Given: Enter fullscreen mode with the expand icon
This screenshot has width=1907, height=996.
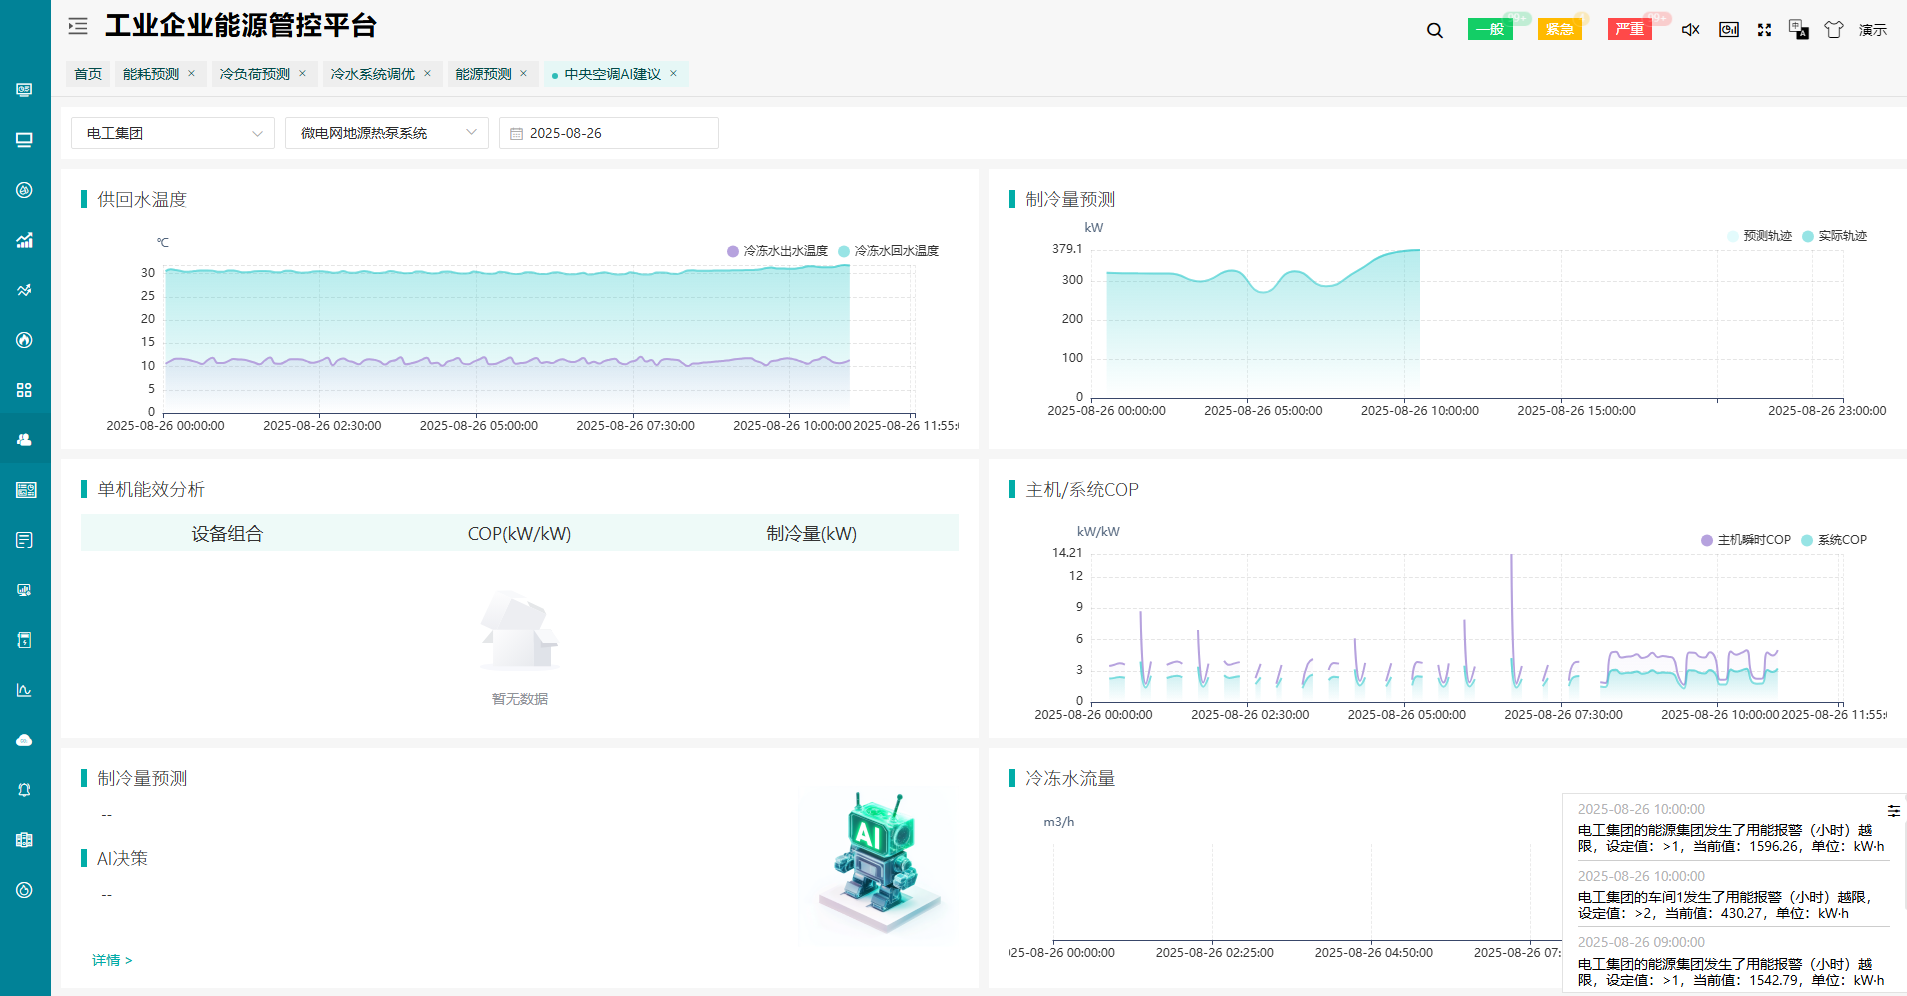Looking at the screenshot, I should [1764, 30].
